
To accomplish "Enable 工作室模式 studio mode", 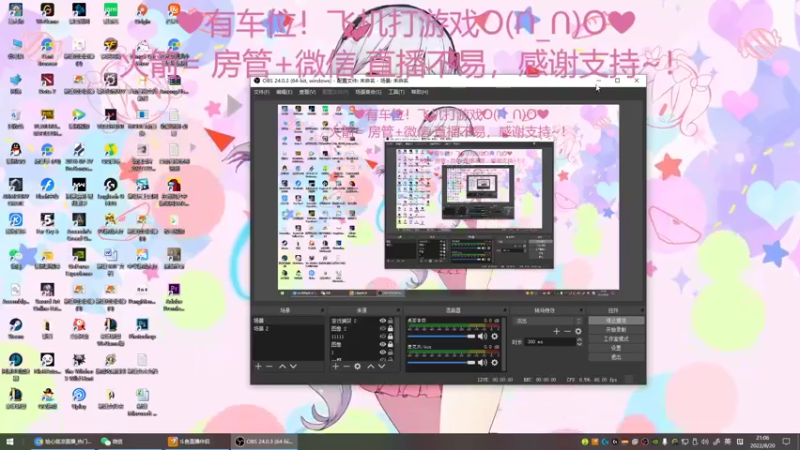I will [x=616, y=339].
